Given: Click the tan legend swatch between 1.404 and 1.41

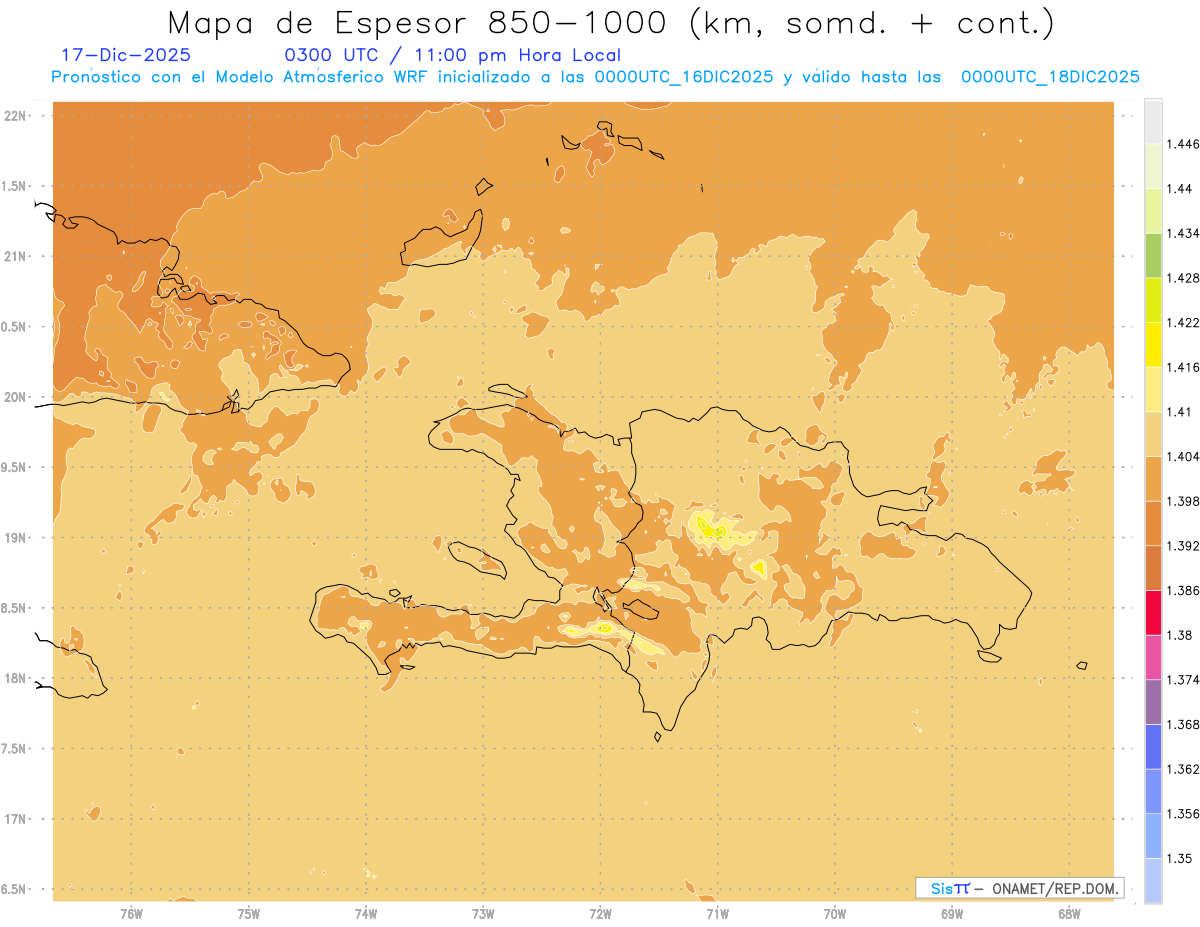Looking at the screenshot, I should (1153, 434).
